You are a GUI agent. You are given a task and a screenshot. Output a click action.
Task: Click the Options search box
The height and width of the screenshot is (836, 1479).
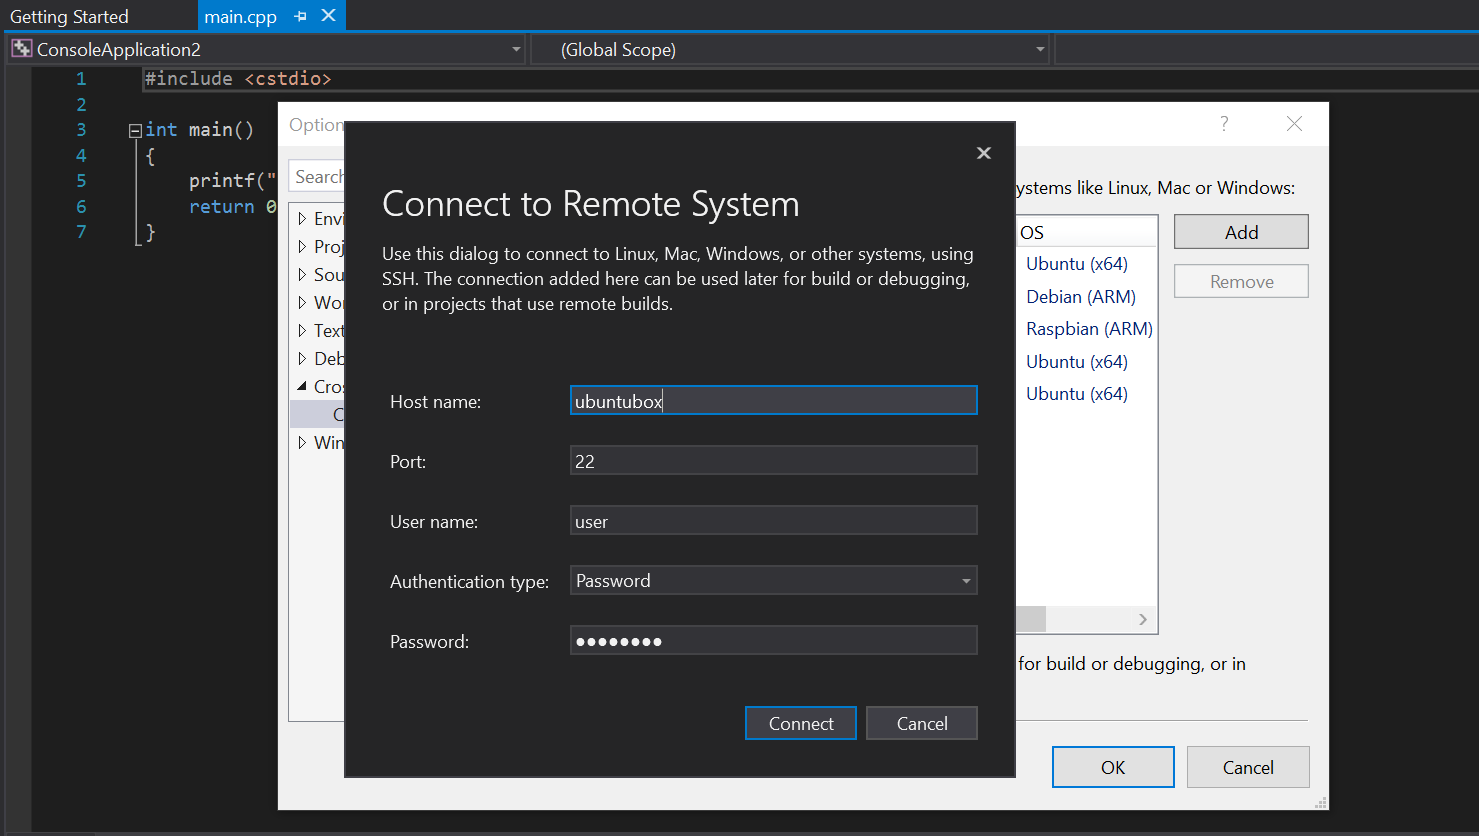click(317, 176)
